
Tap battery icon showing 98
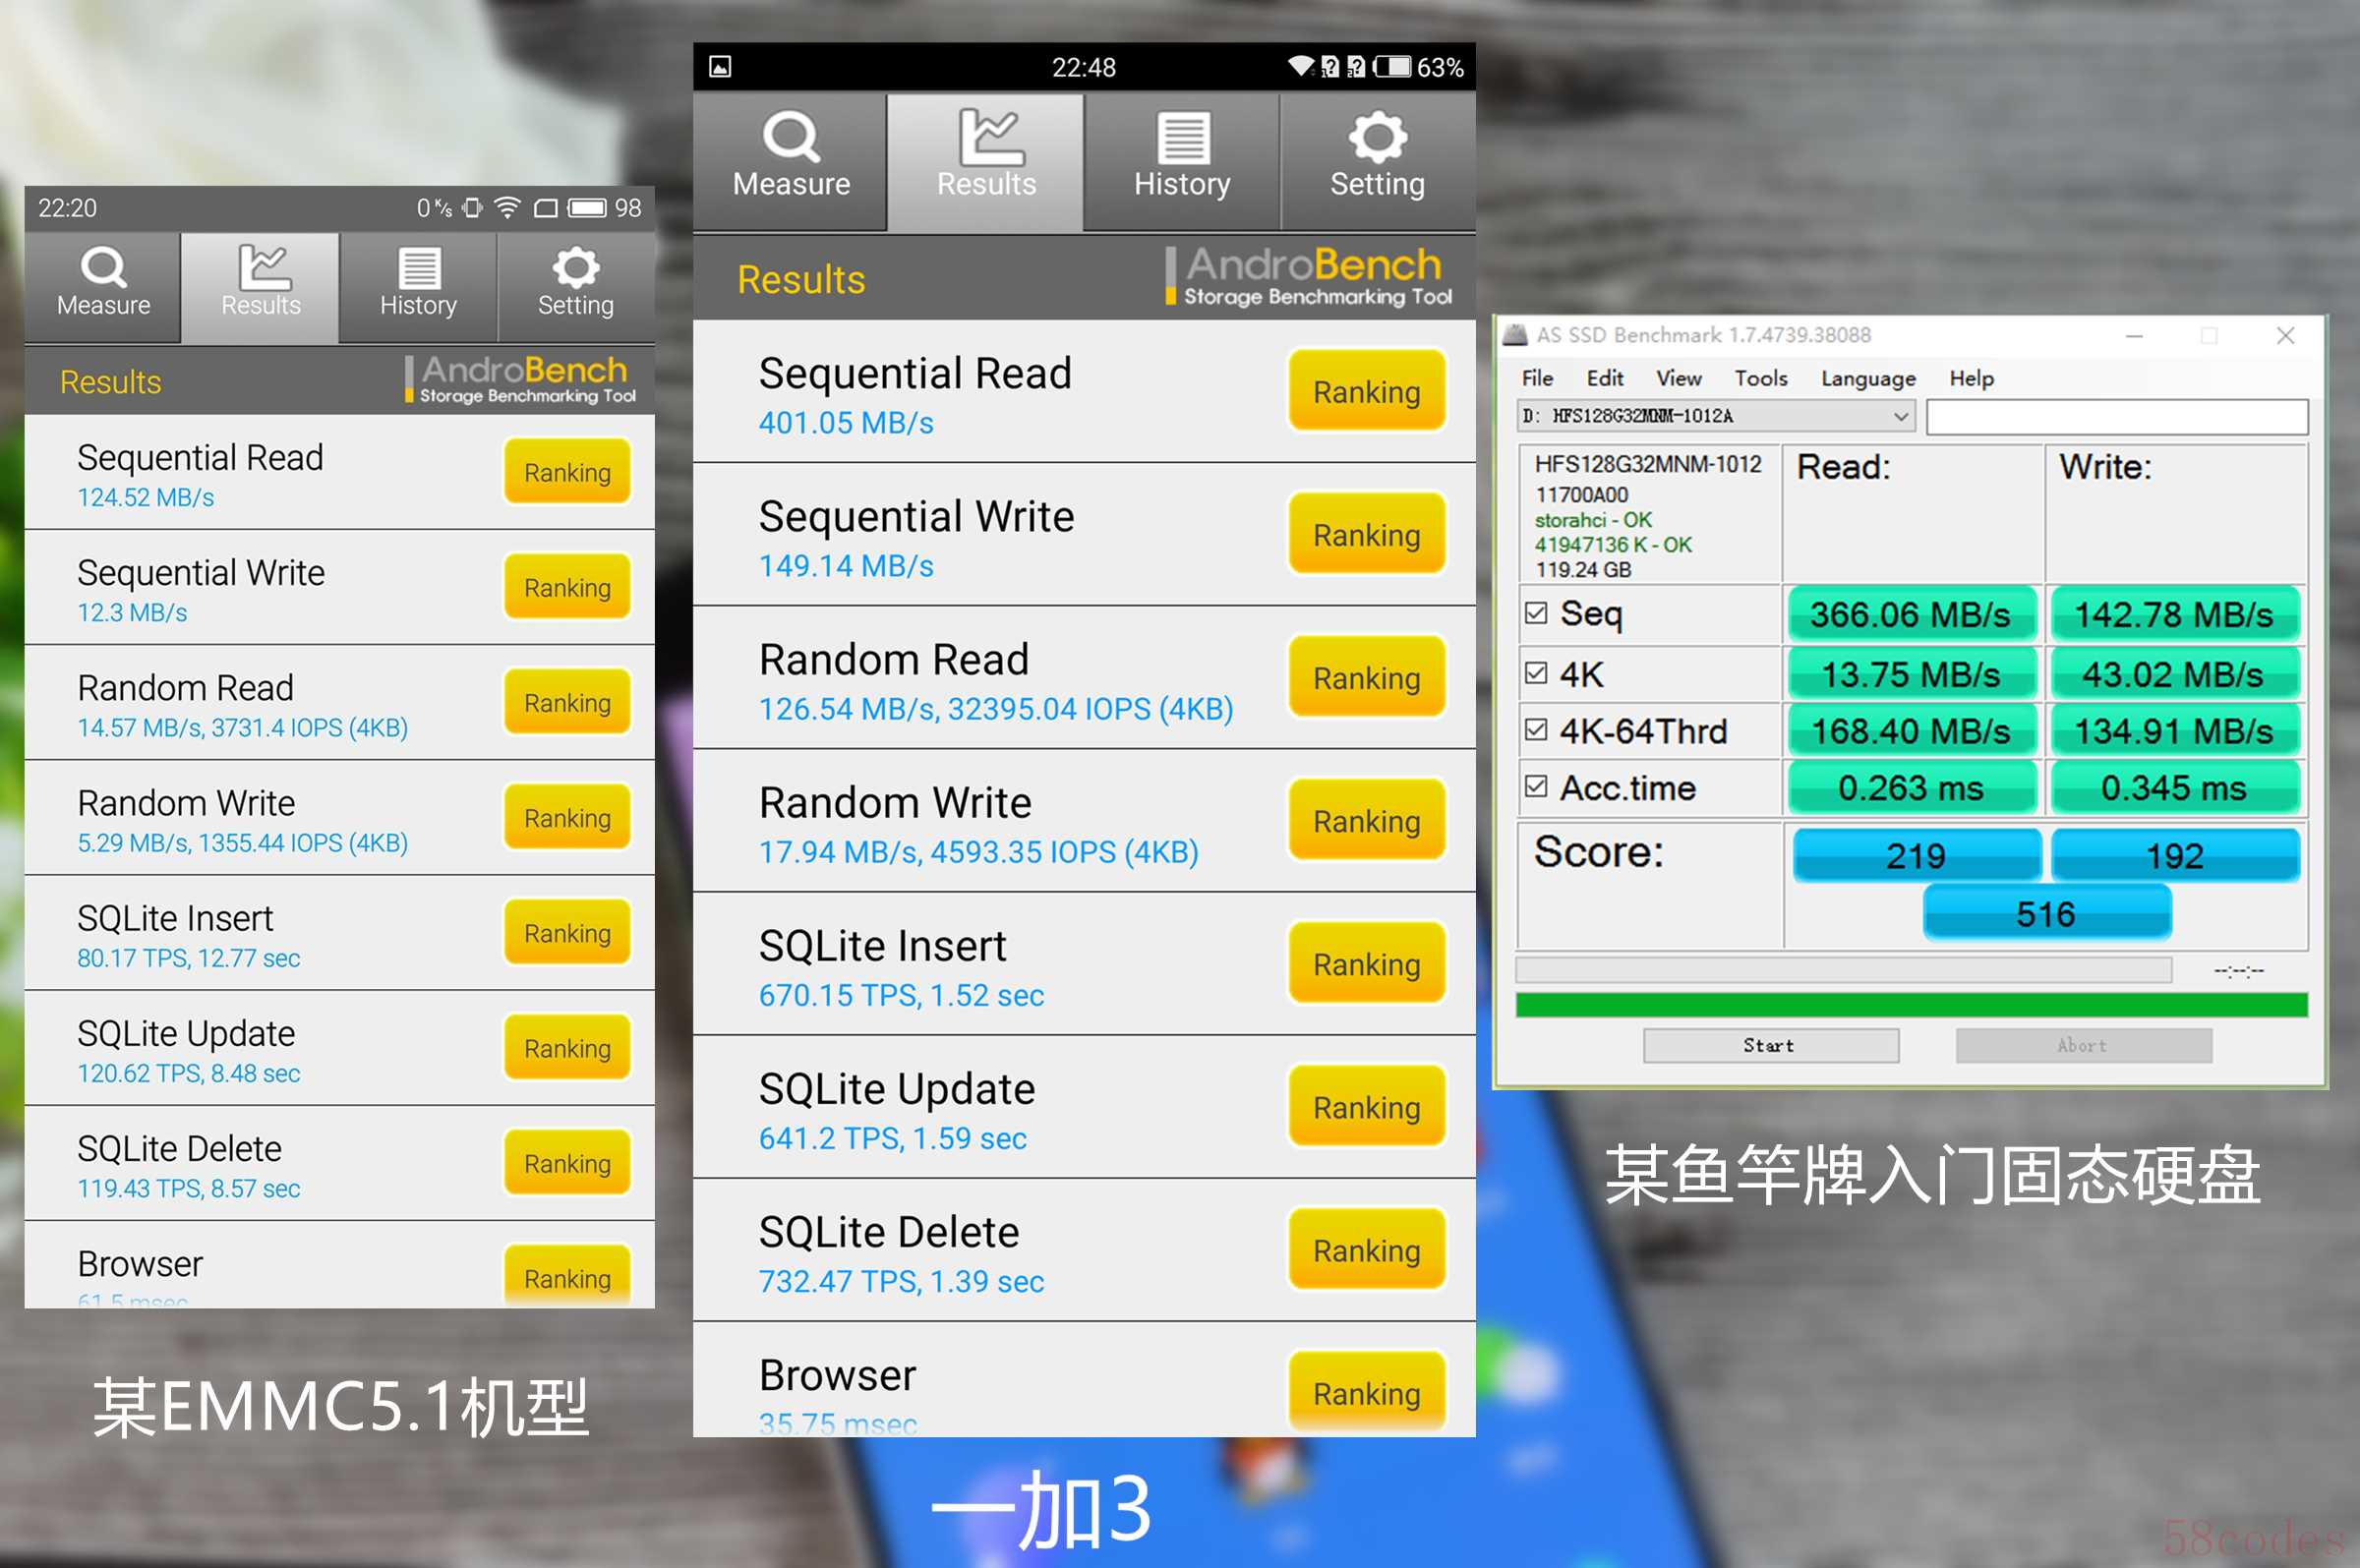[x=587, y=208]
